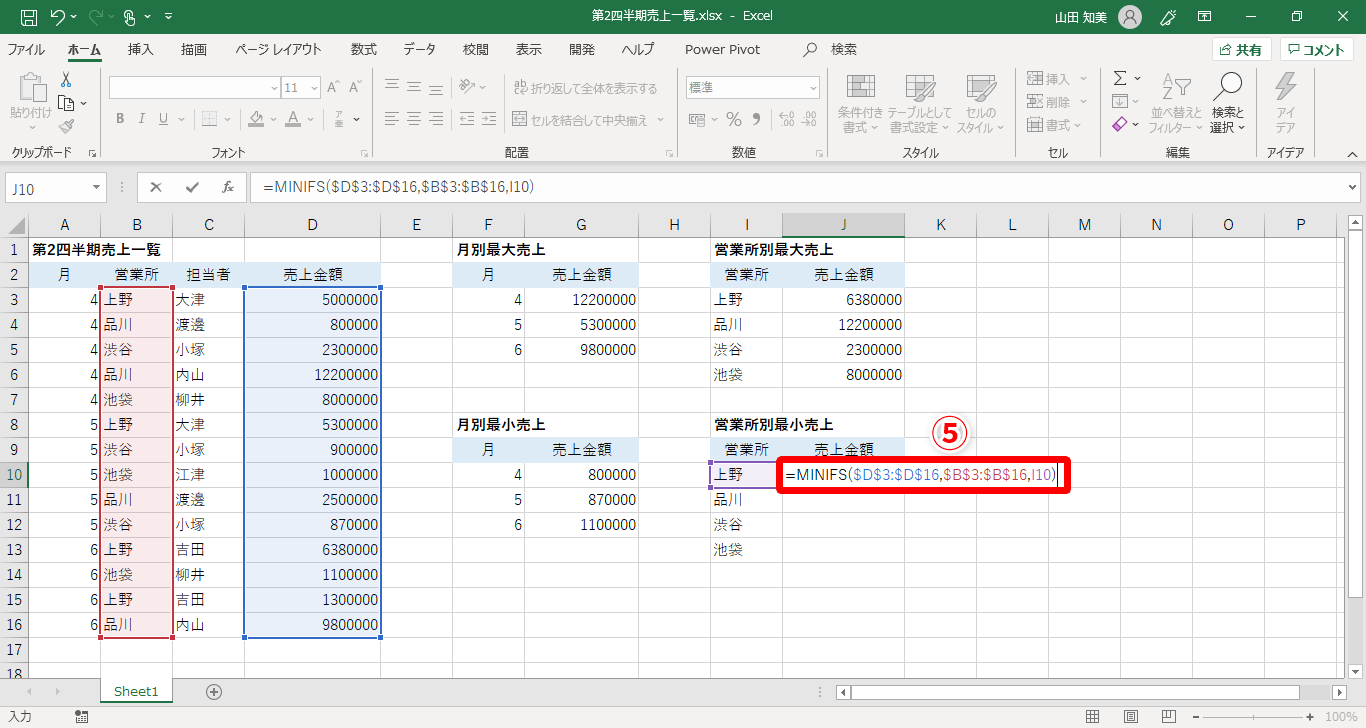Apply Comma Style number format
Screen dimensions: 1366x728
pyautogui.click(x=756, y=120)
